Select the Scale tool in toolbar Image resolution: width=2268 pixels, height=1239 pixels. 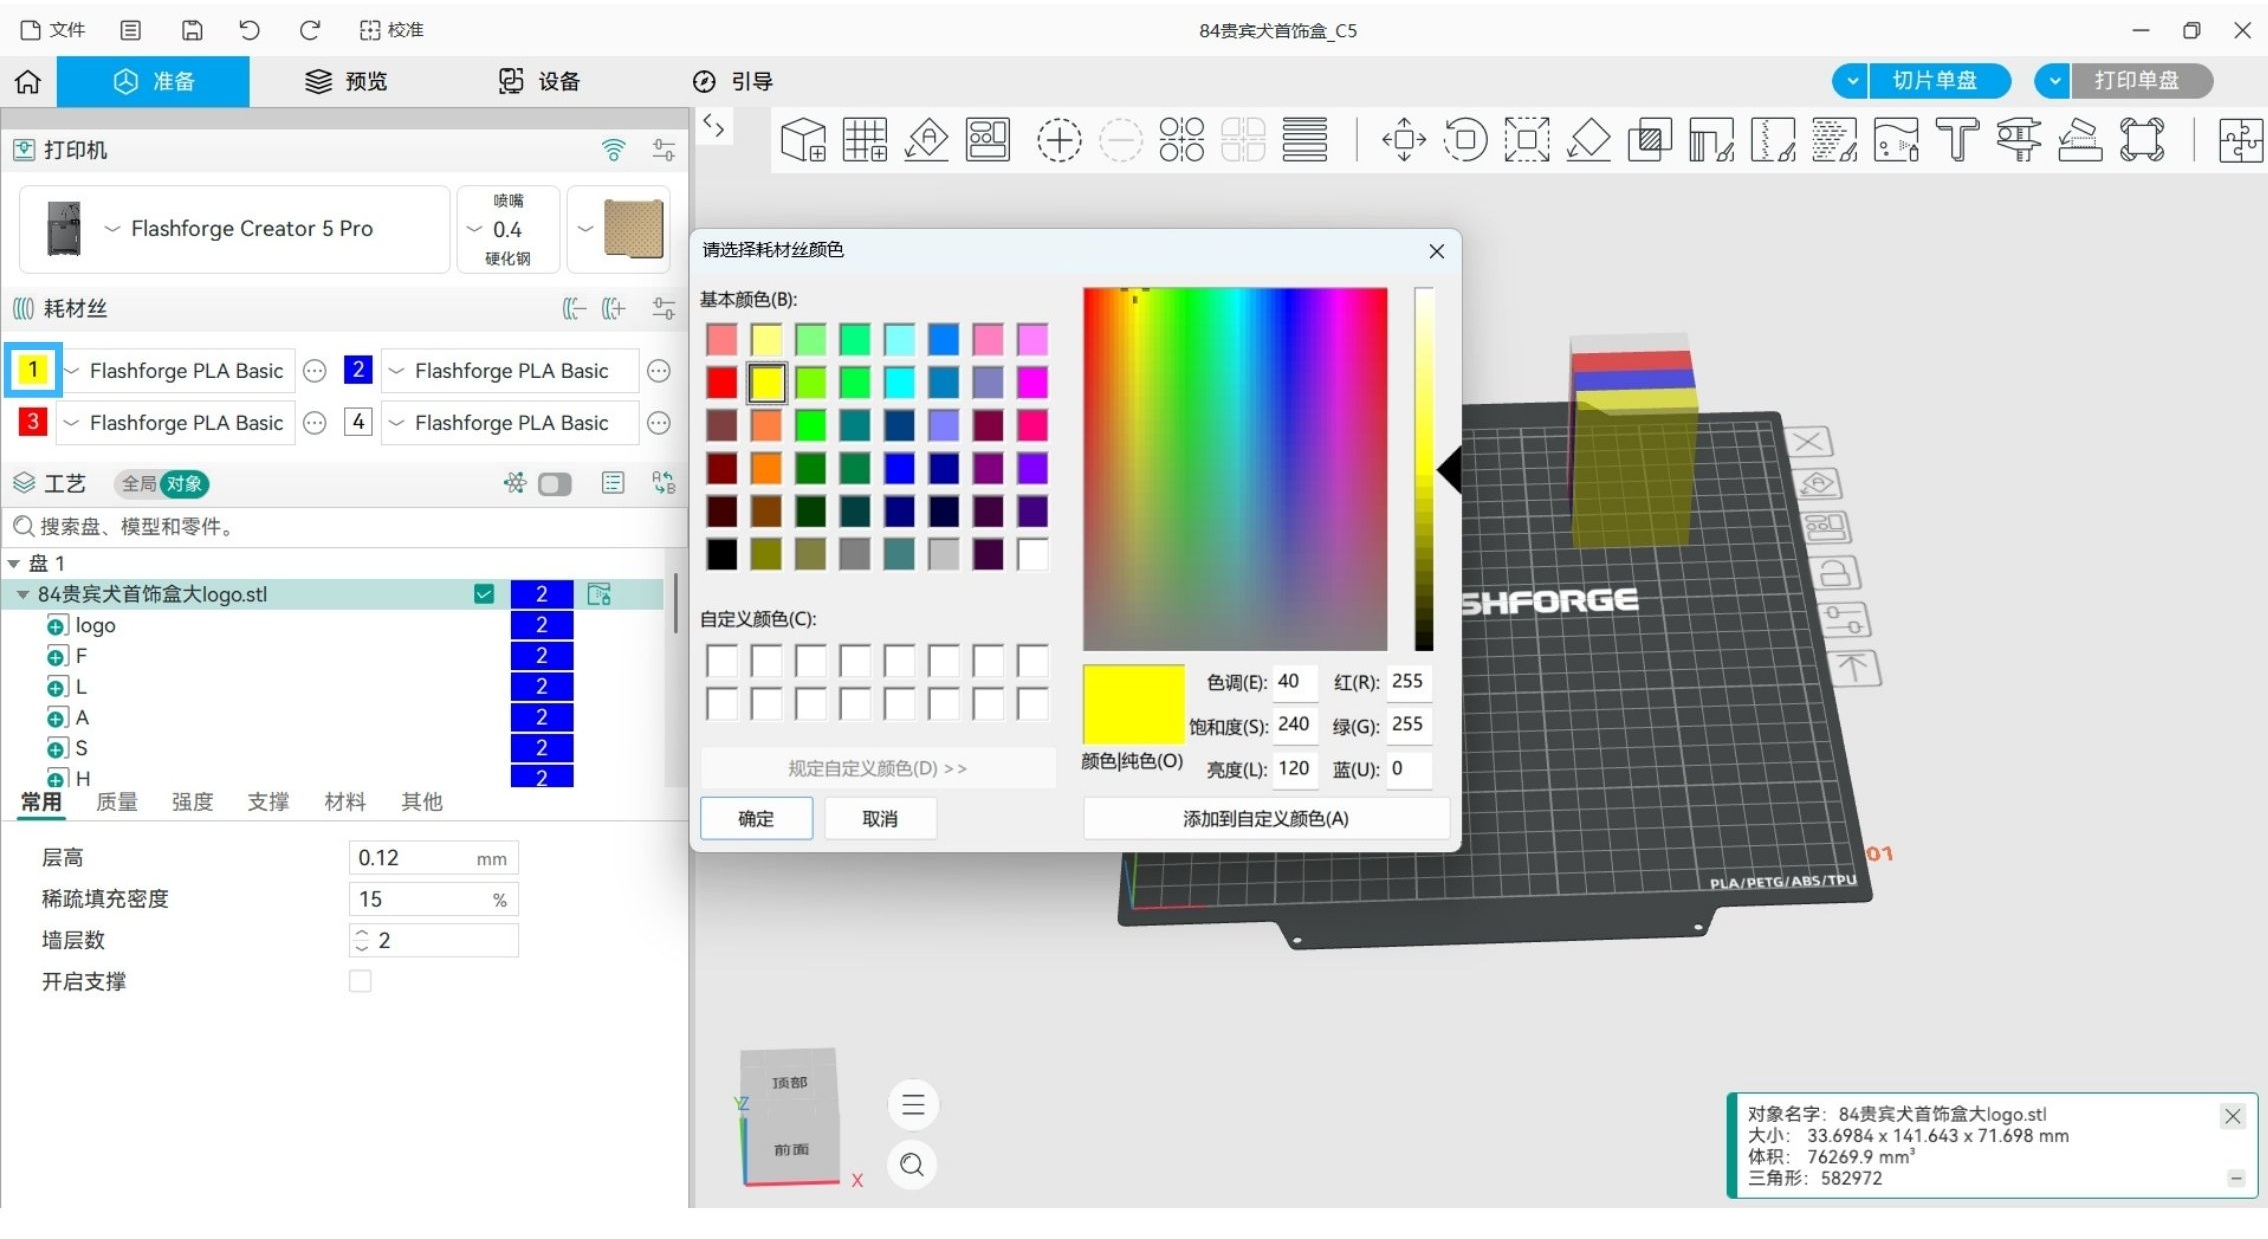1527,139
